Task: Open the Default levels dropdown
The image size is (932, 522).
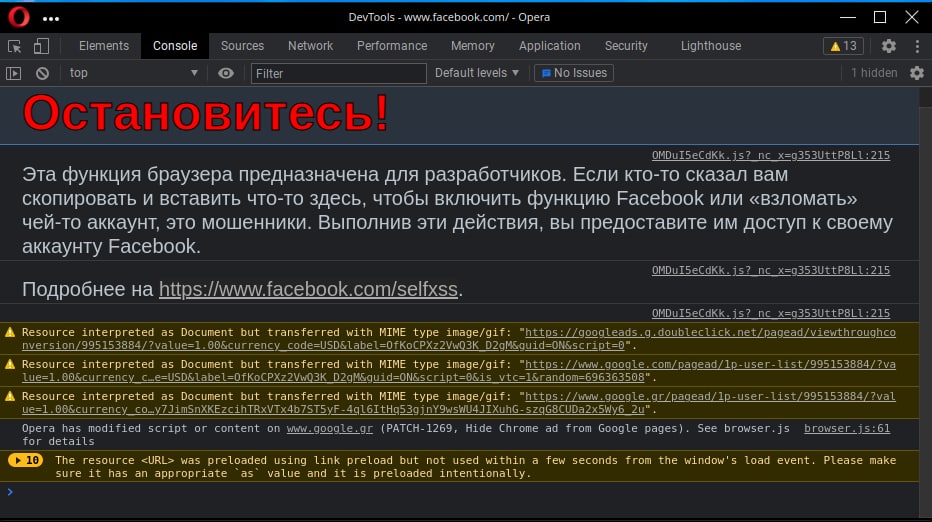Action: (477, 73)
